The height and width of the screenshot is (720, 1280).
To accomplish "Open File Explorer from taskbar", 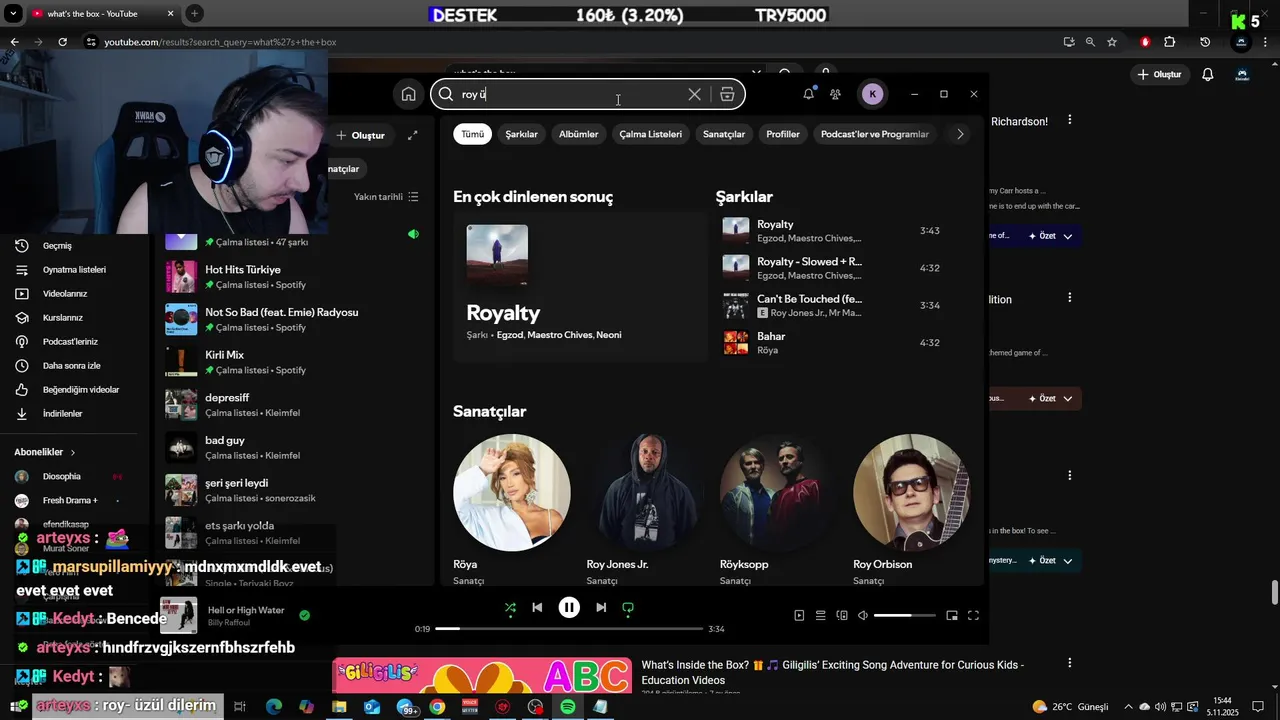I will [339, 706].
